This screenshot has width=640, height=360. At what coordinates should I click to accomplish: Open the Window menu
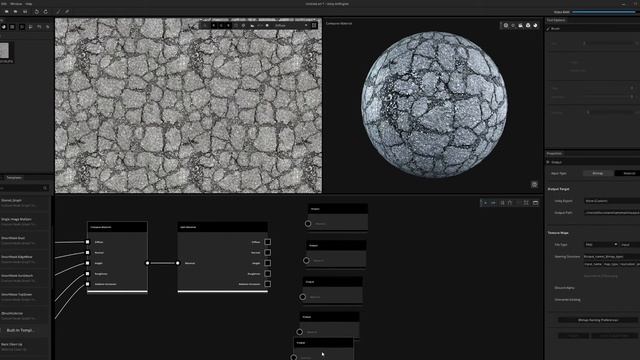click(x=16, y=4)
